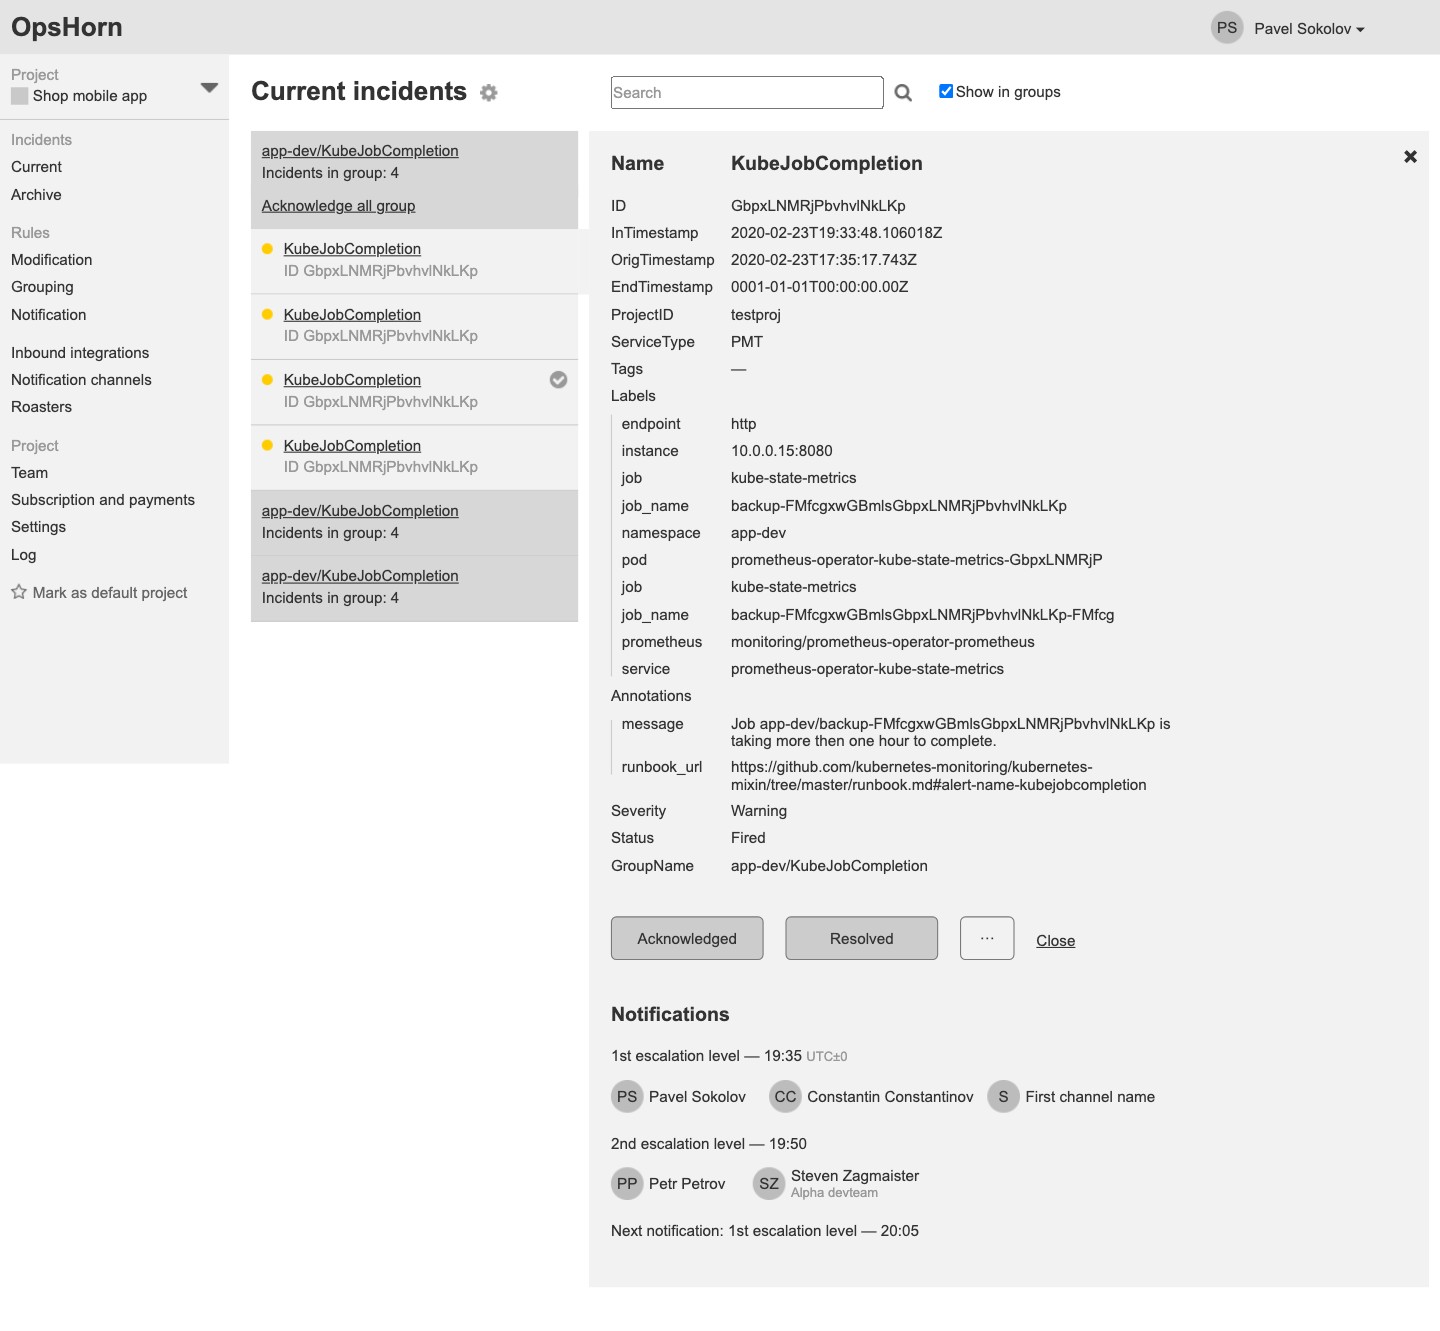1440x1331 pixels.
Task: Focus the Search input field
Action: (747, 93)
